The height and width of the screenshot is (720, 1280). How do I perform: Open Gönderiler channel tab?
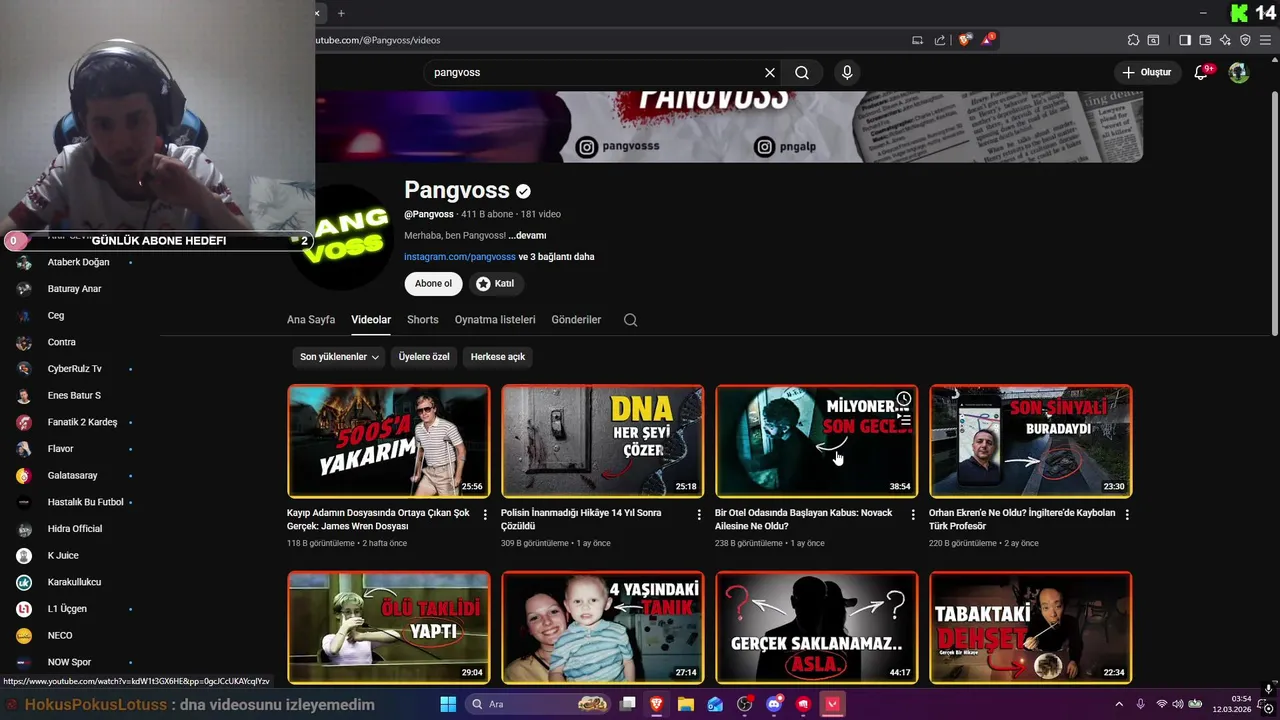tap(576, 320)
